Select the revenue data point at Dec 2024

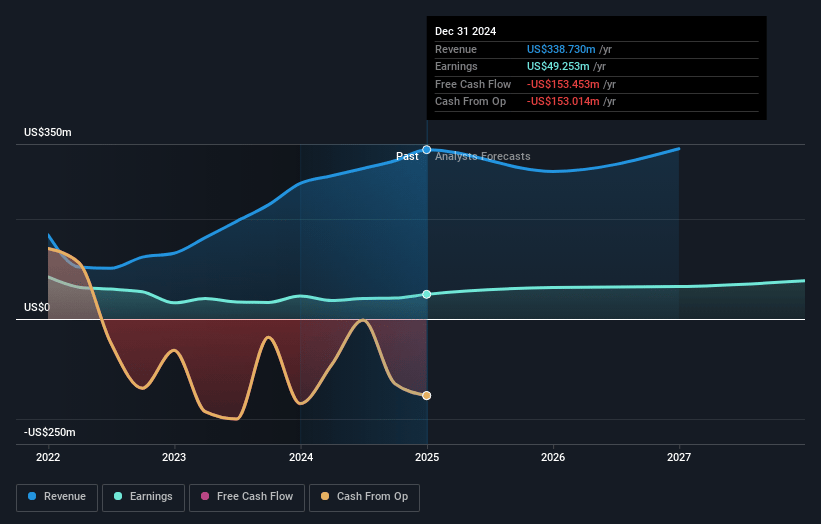tap(427, 150)
